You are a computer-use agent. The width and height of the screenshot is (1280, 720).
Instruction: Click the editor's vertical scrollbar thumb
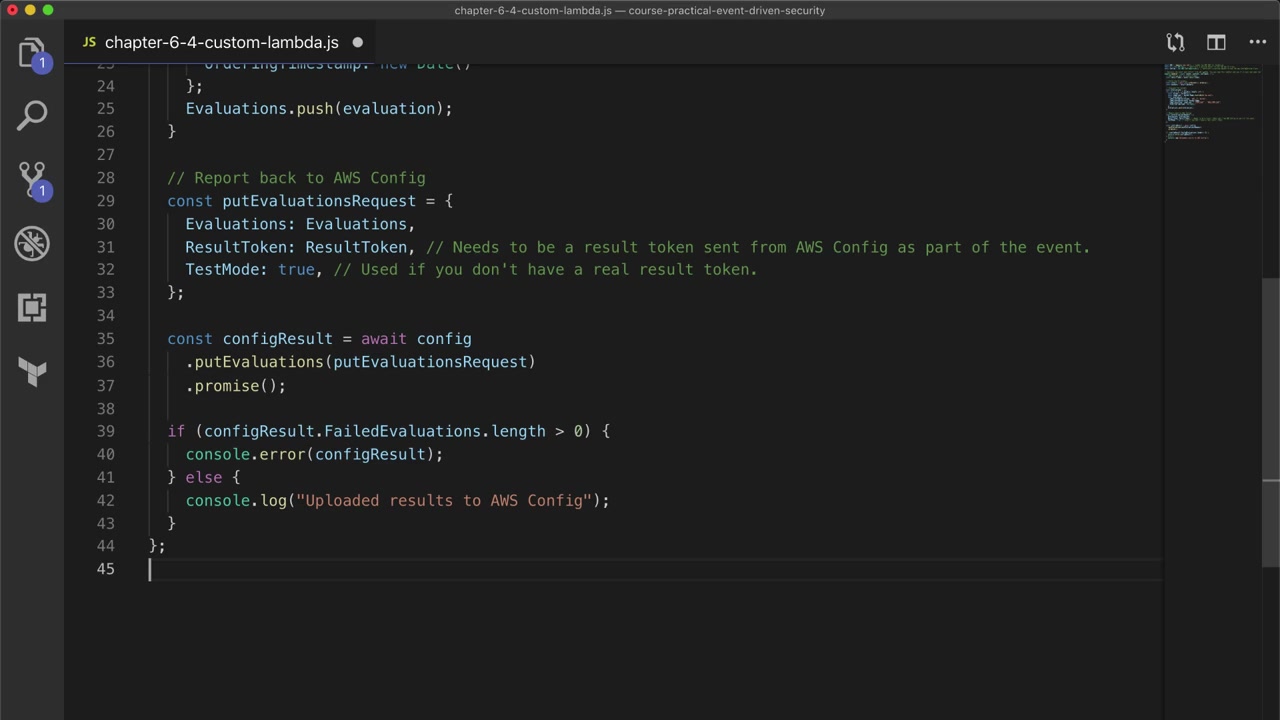1271,420
